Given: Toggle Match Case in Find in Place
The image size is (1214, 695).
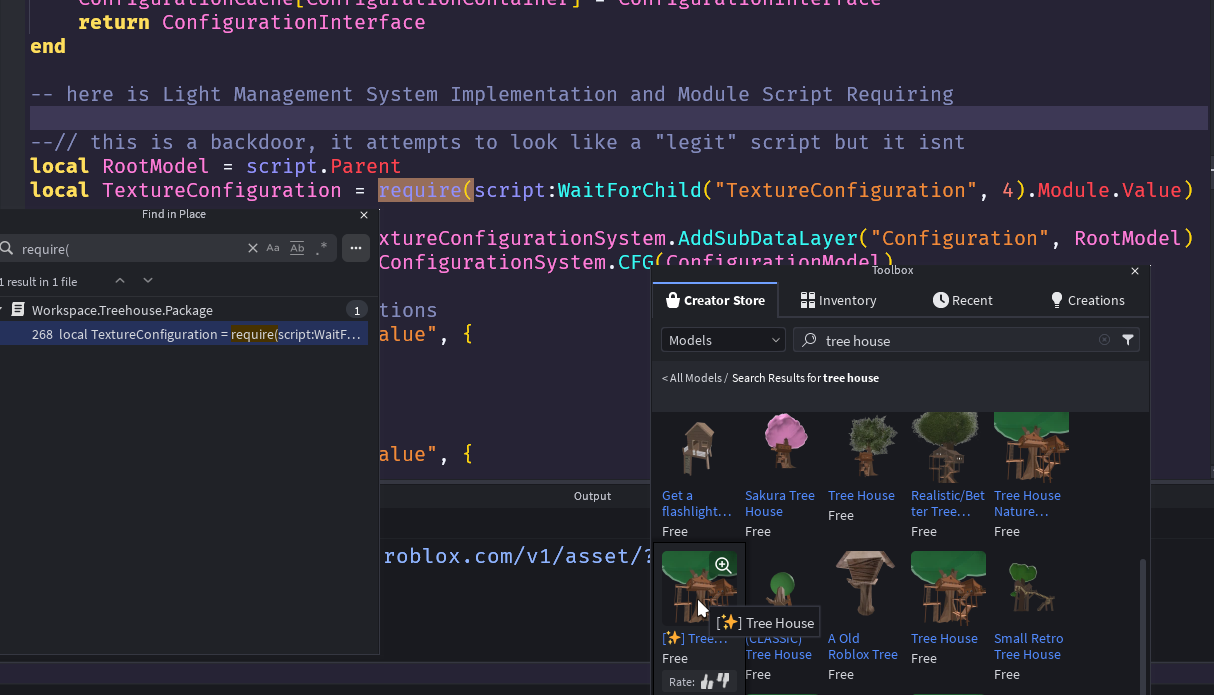Looking at the screenshot, I should (x=273, y=248).
